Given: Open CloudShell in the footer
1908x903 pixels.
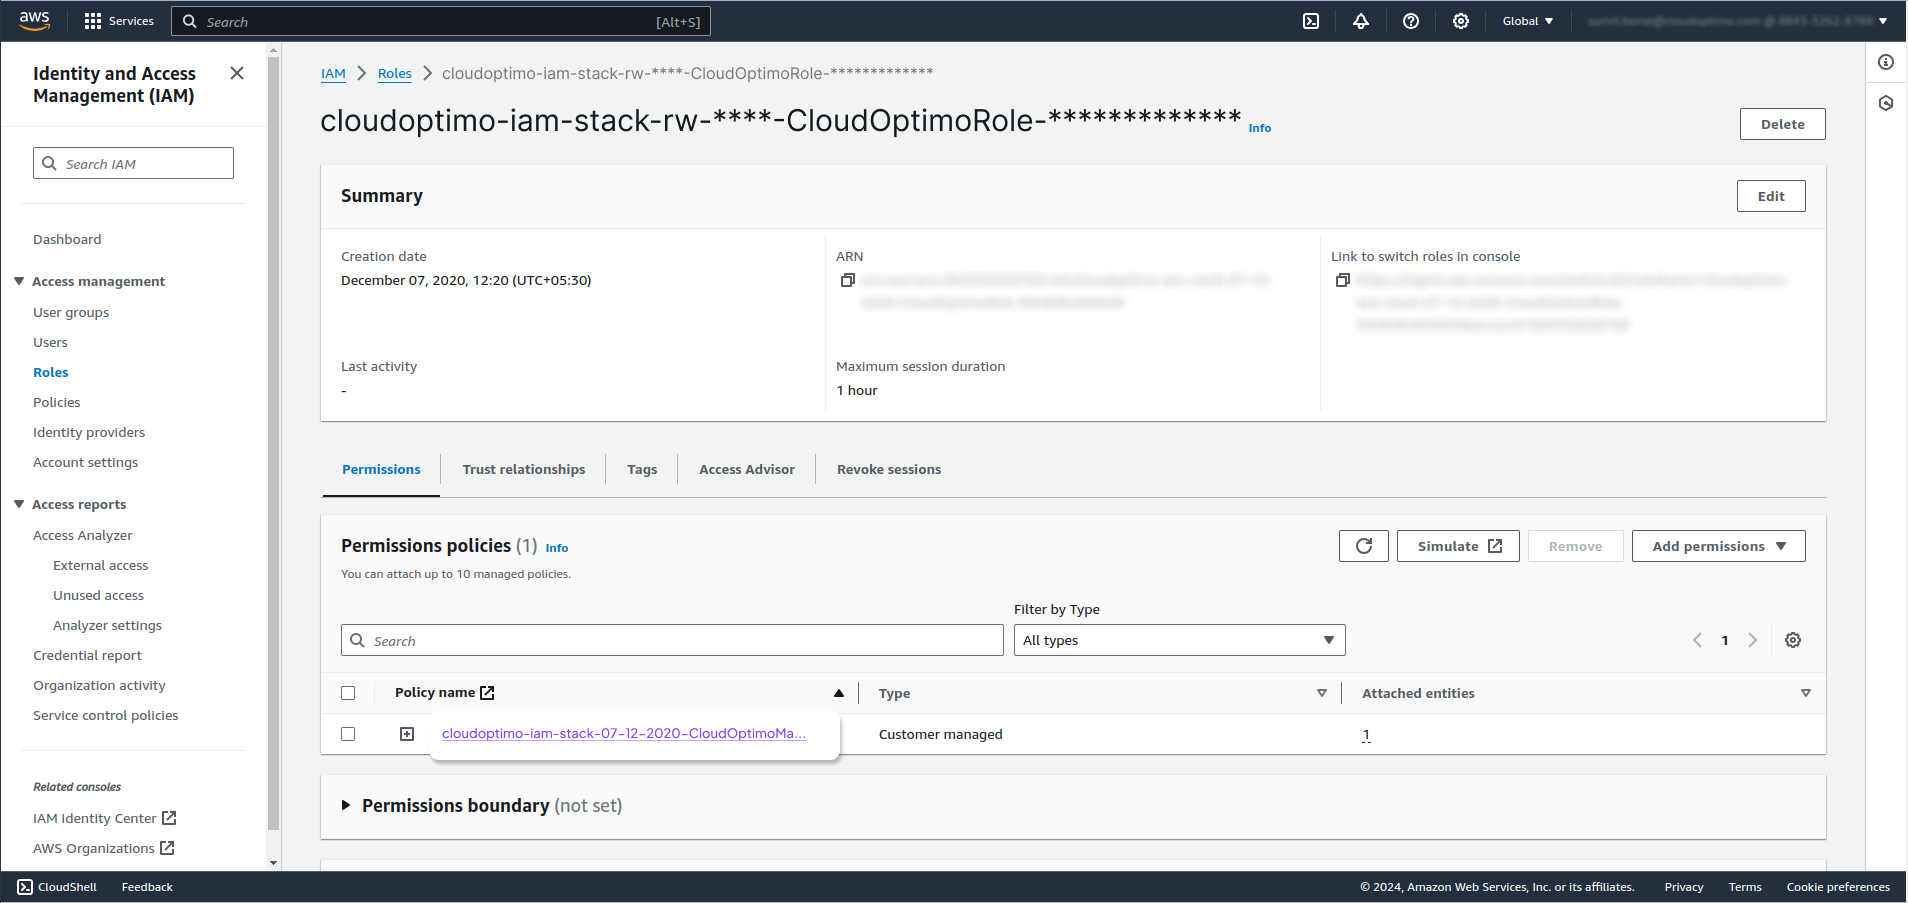Looking at the screenshot, I should 57,887.
